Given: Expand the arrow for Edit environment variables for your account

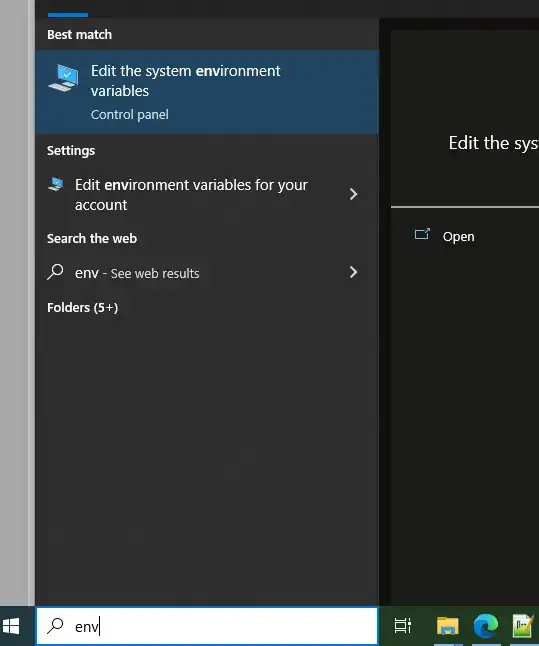Looking at the screenshot, I should point(353,194).
